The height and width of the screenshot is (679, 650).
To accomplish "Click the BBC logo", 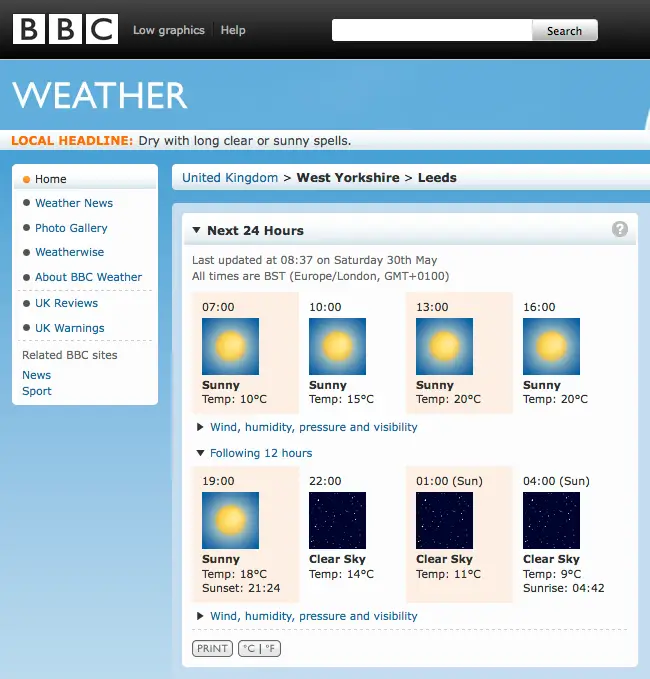I will coord(65,30).
